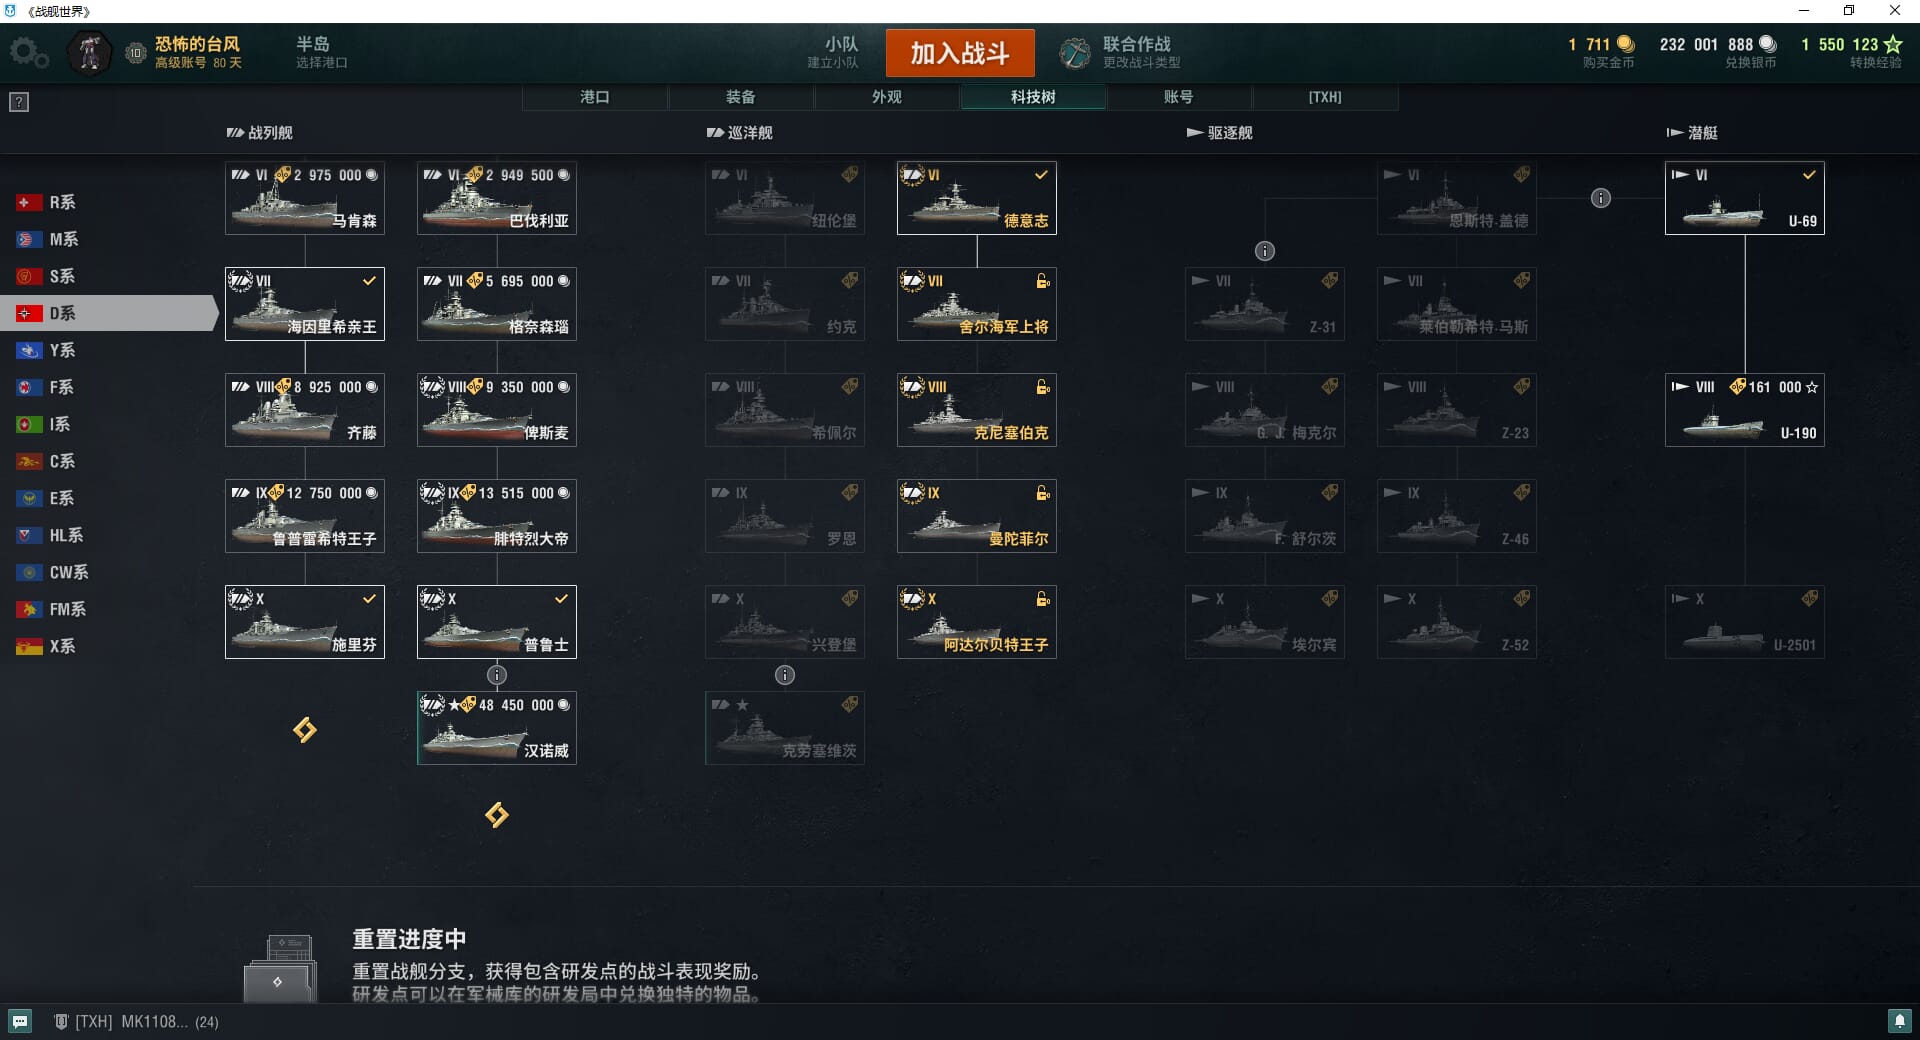Click the player avatar icon
1920x1040 pixels.
click(x=90, y=53)
